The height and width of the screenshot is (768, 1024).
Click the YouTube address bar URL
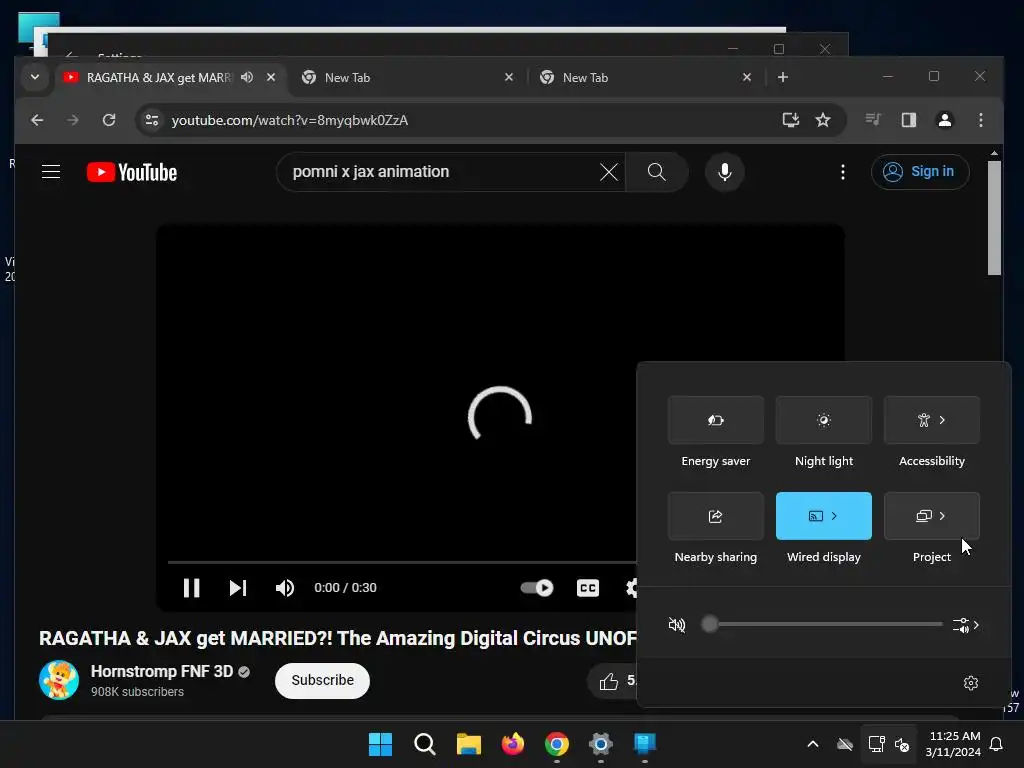[x=289, y=120]
